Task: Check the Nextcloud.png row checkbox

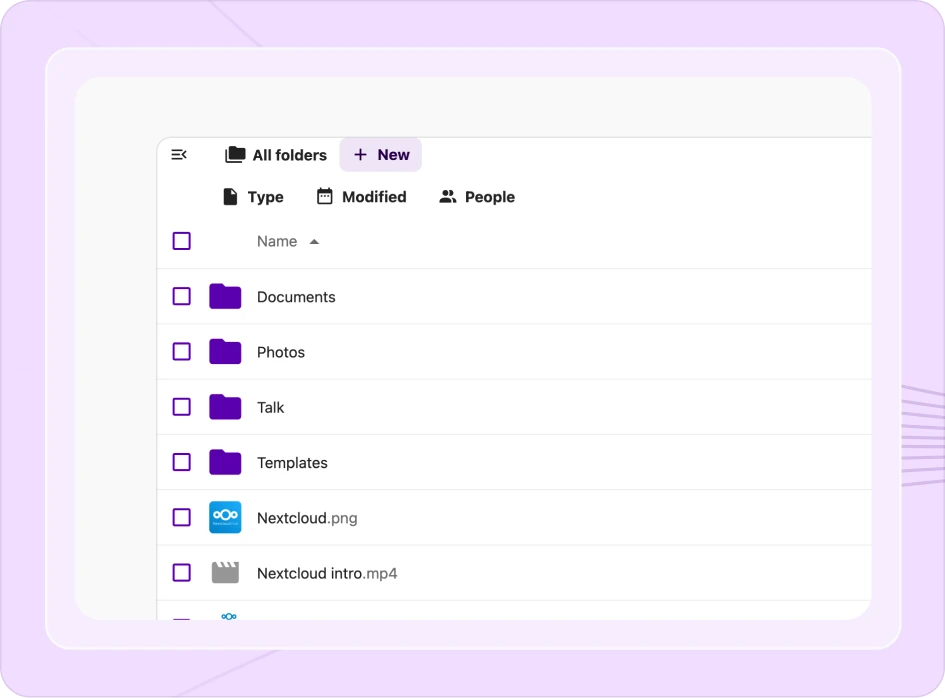Action: 181,517
